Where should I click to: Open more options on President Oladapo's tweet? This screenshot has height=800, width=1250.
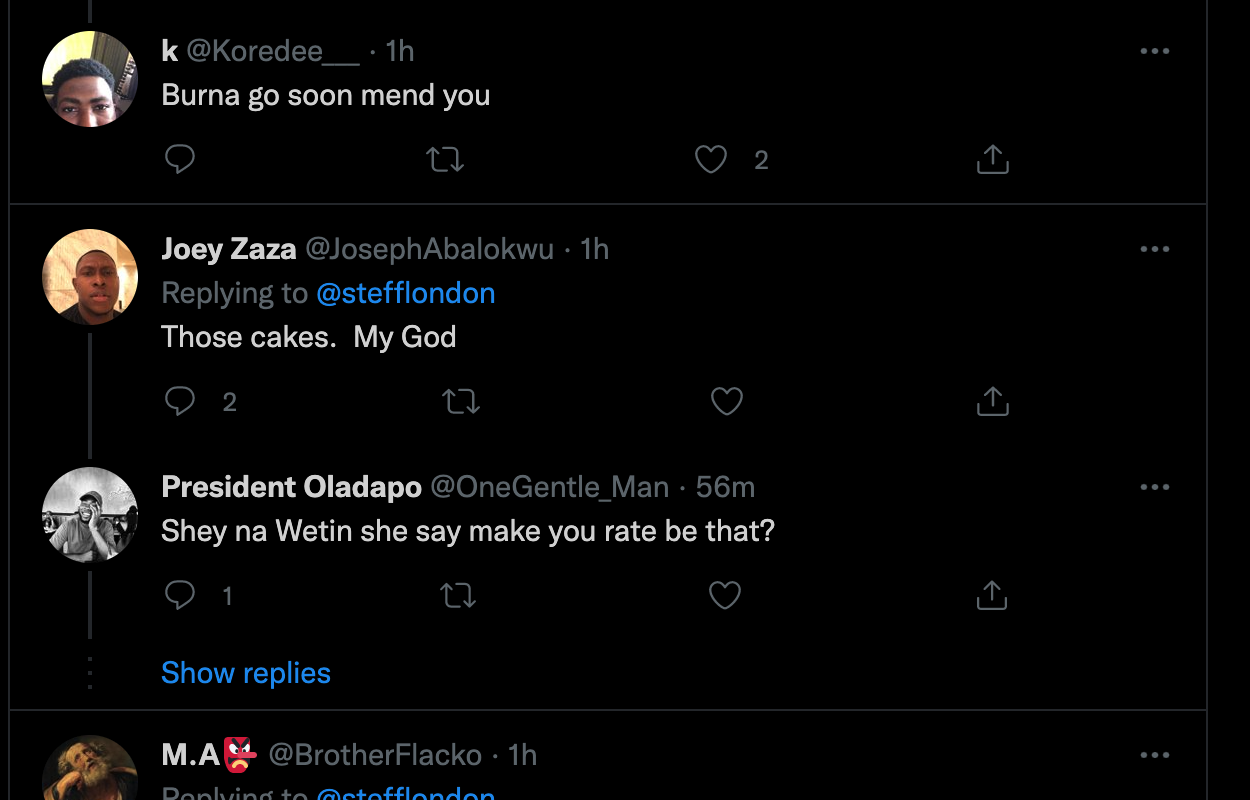[x=1154, y=487]
